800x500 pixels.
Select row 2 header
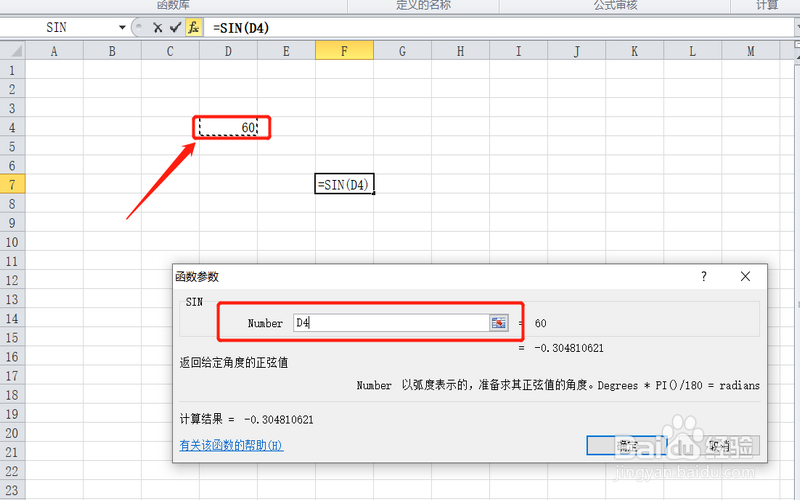(12, 89)
